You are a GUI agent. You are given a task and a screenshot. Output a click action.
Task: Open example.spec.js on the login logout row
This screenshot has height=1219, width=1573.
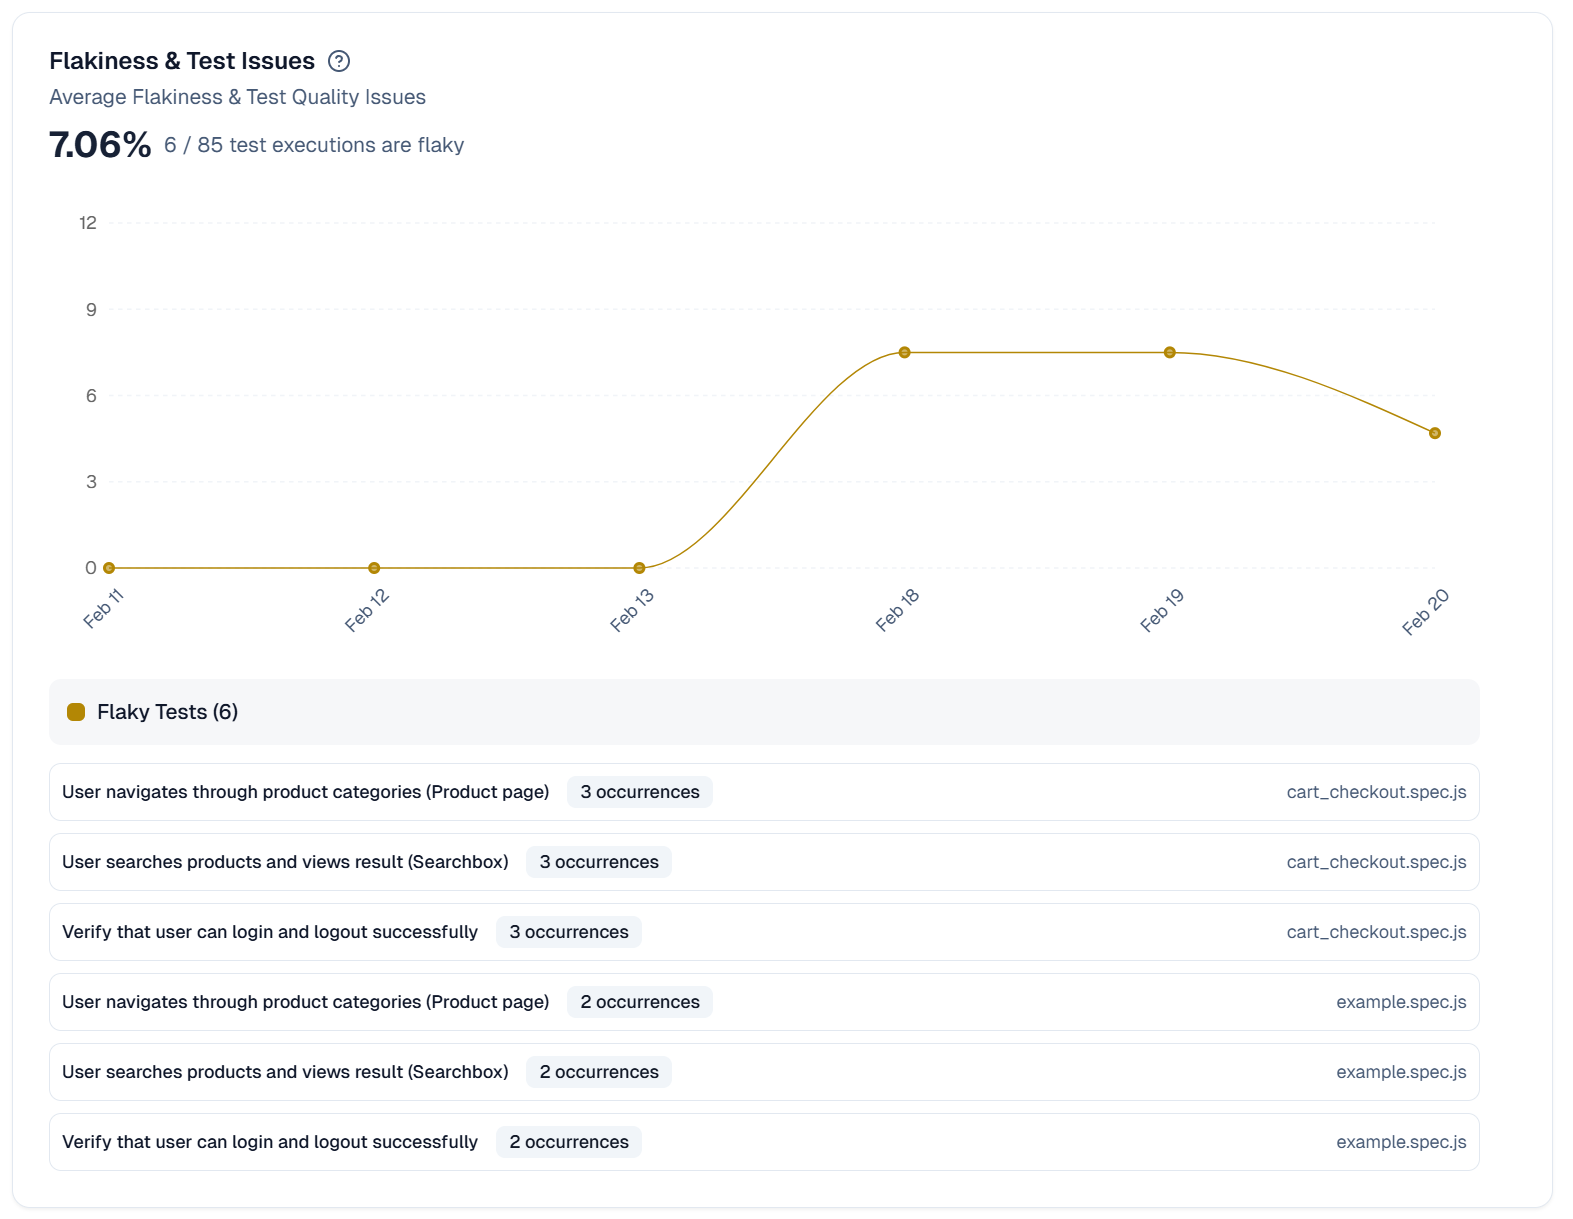click(x=1400, y=1142)
